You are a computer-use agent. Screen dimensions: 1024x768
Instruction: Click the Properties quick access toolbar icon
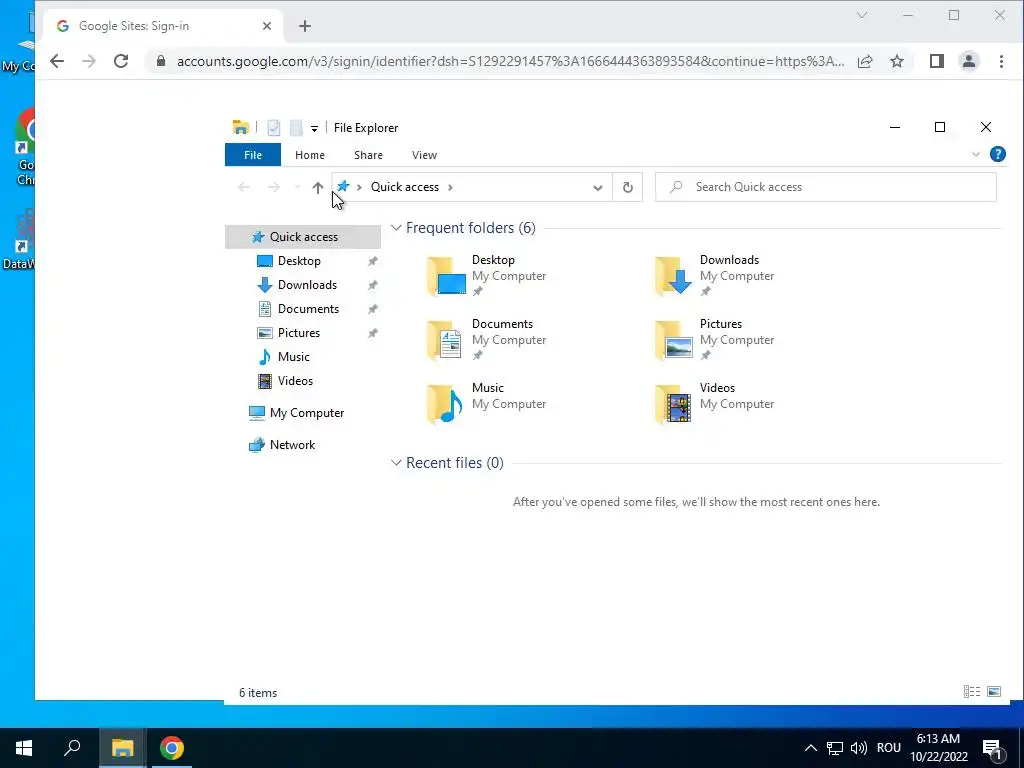274,128
